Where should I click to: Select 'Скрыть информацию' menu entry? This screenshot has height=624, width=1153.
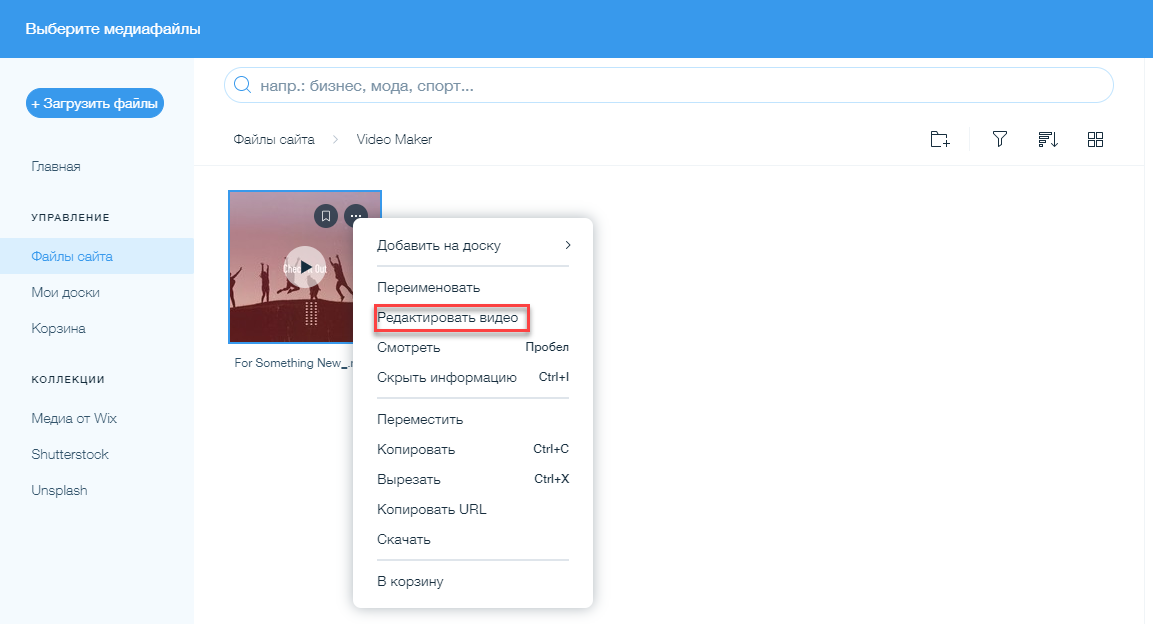point(446,378)
